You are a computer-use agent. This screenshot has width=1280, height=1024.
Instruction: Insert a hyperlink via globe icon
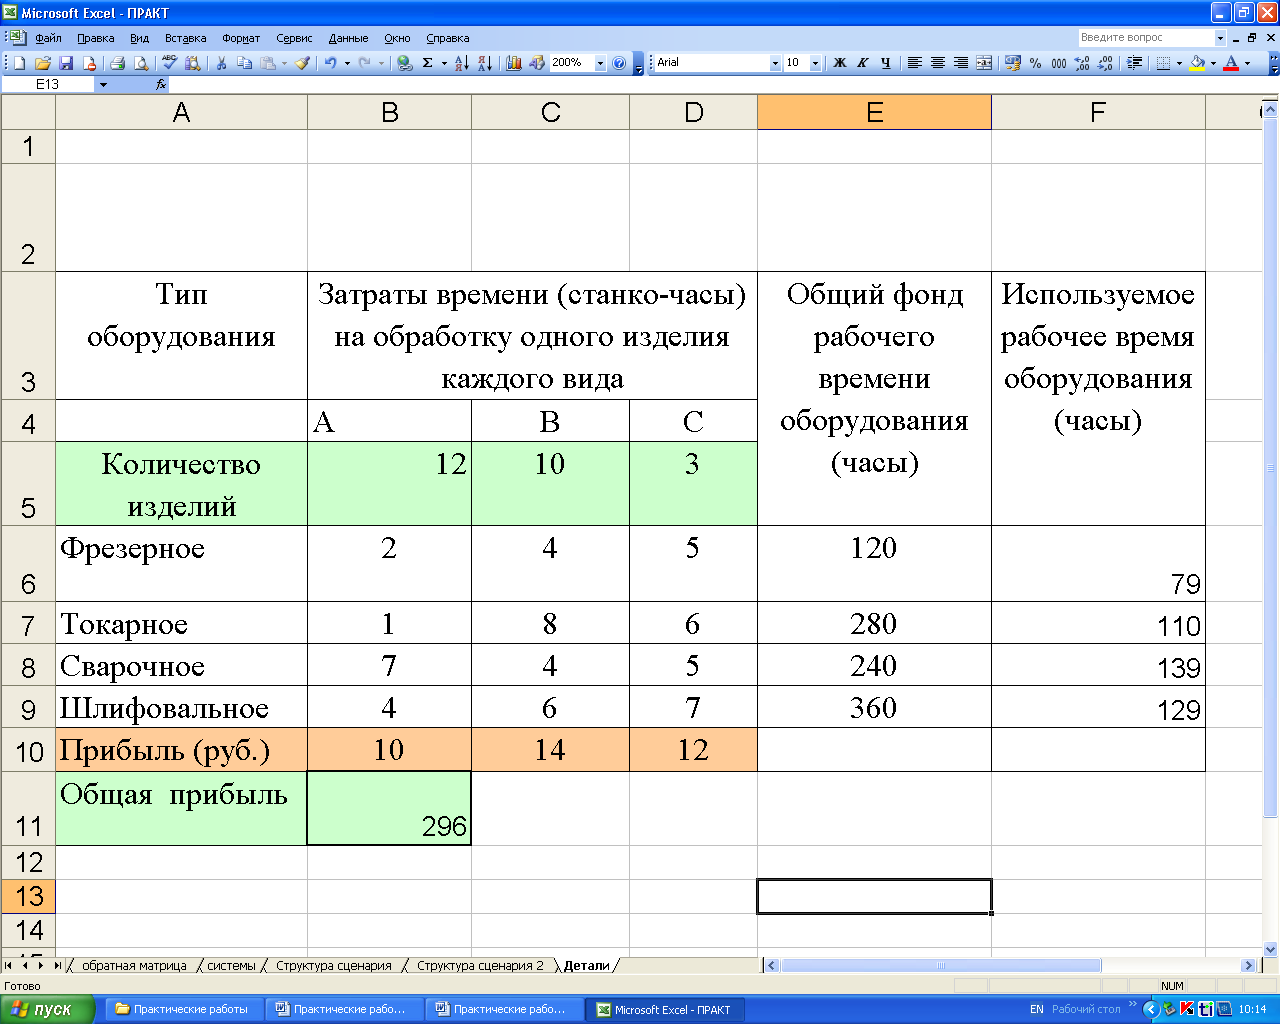pyautogui.click(x=405, y=63)
